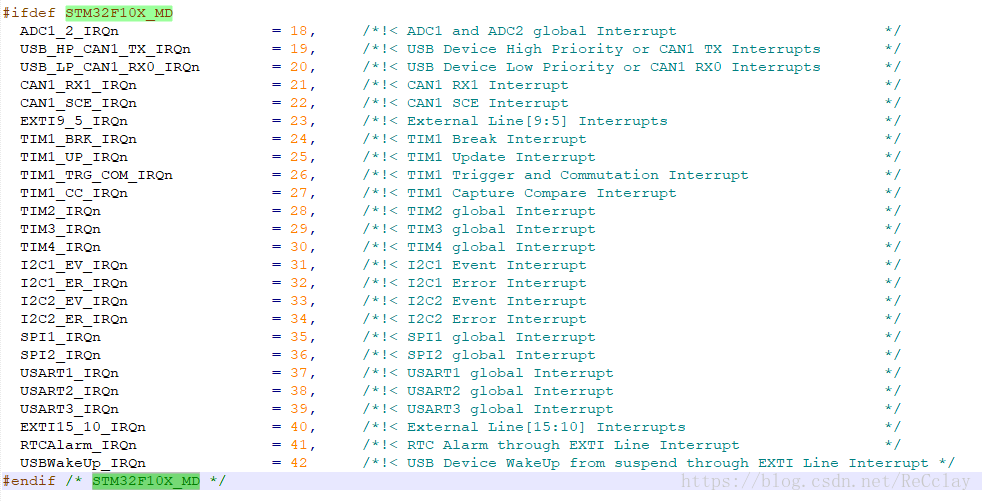The image size is (982, 501).
Task: Click the comment 'RTC Alarm through EXTI Line Interrupt'
Action: coord(573,446)
